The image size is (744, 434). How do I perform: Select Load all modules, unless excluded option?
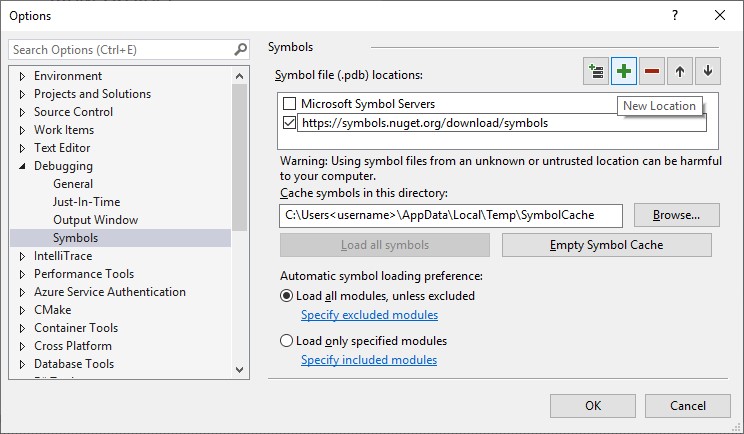point(286,295)
